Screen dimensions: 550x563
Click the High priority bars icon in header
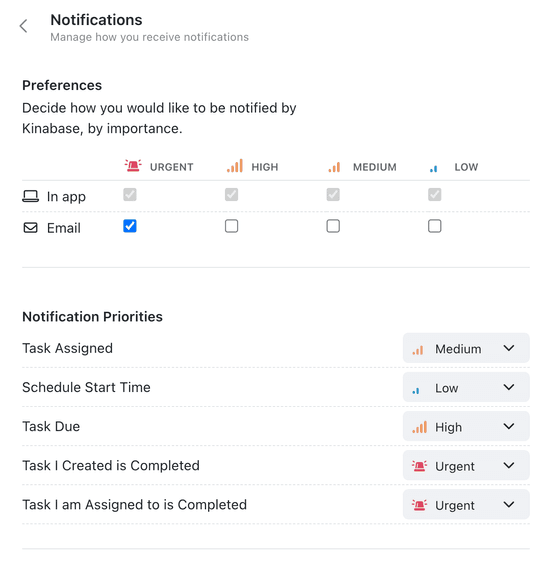point(235,166)
